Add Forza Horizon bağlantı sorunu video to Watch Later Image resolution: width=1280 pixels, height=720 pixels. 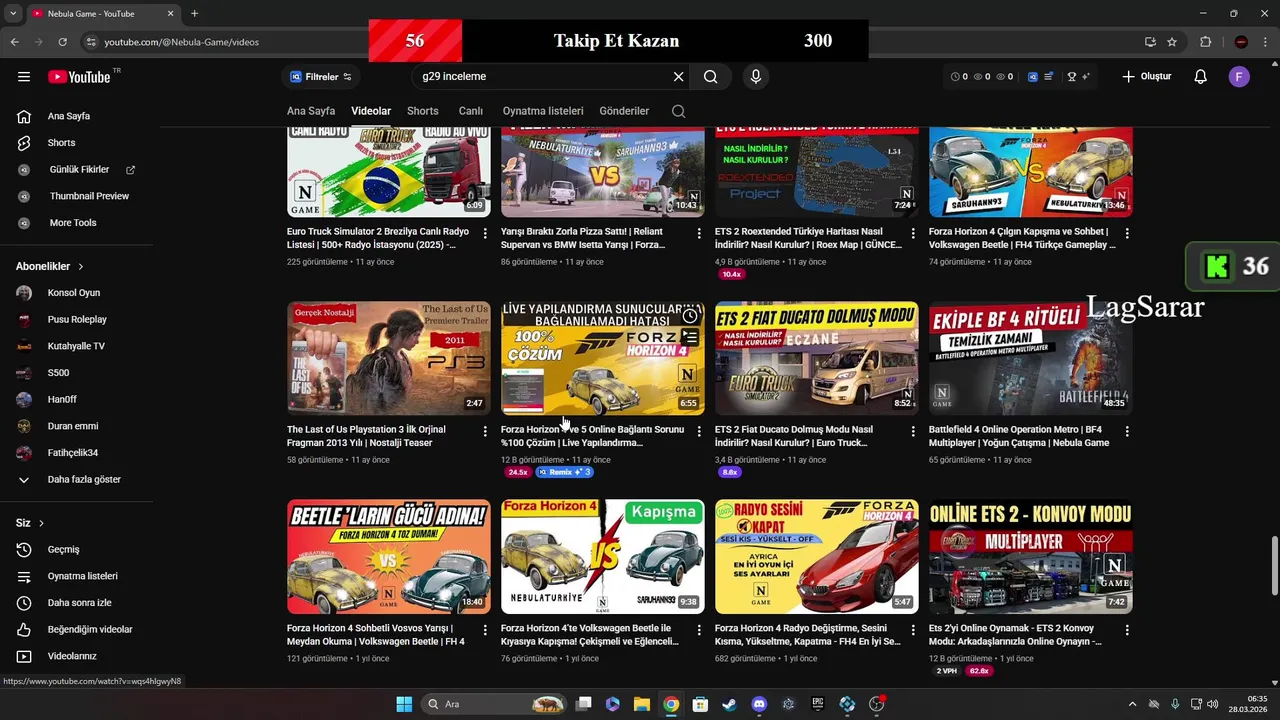(690, 316)
